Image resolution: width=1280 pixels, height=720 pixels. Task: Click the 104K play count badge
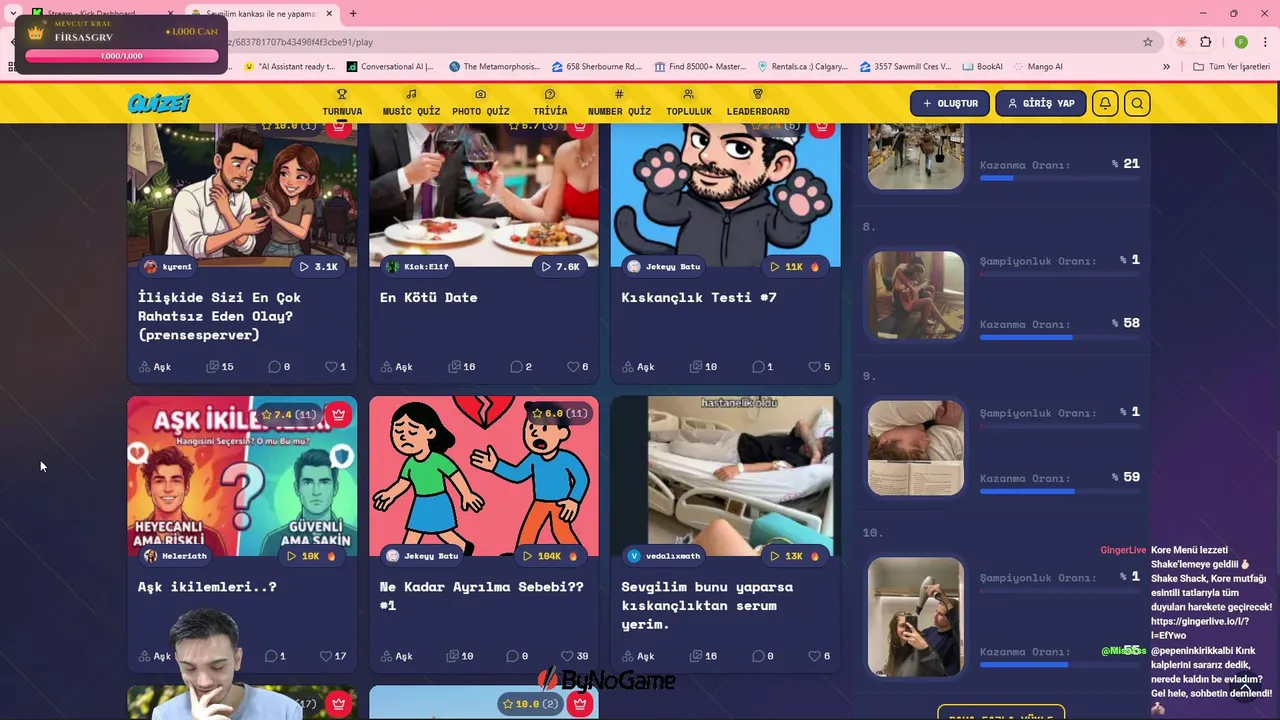point(550,556)
